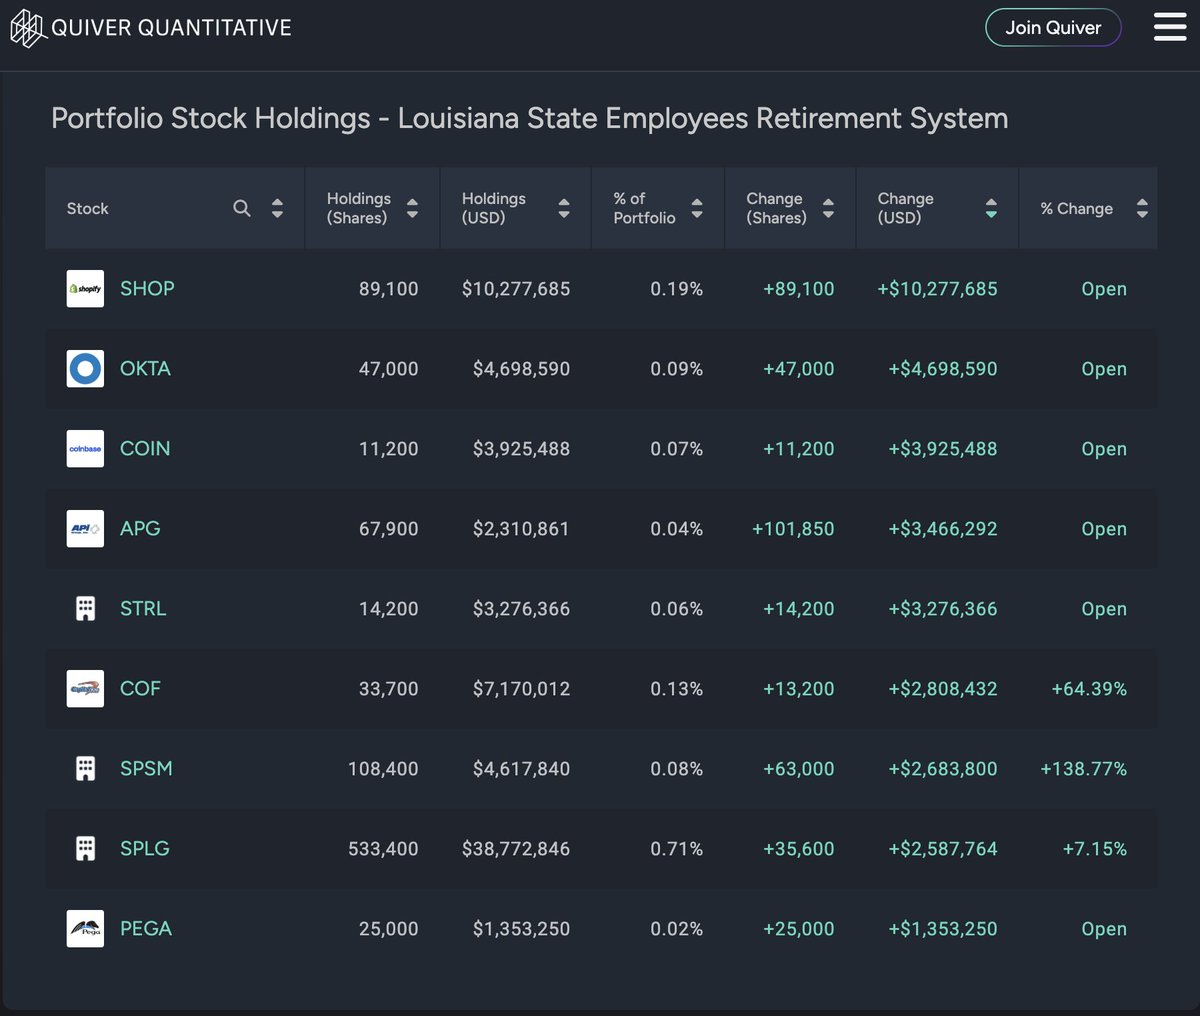Click the 89,100 shares holdings cell

point(389,289)
